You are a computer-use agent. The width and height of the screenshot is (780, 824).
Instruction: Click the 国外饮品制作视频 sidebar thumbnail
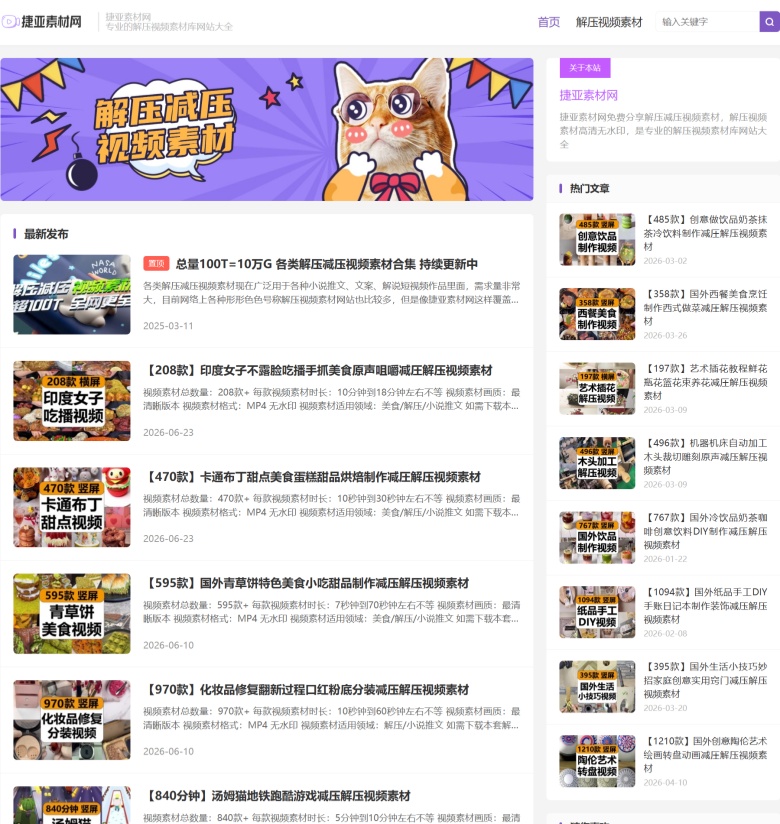click(x=597, y=538)
